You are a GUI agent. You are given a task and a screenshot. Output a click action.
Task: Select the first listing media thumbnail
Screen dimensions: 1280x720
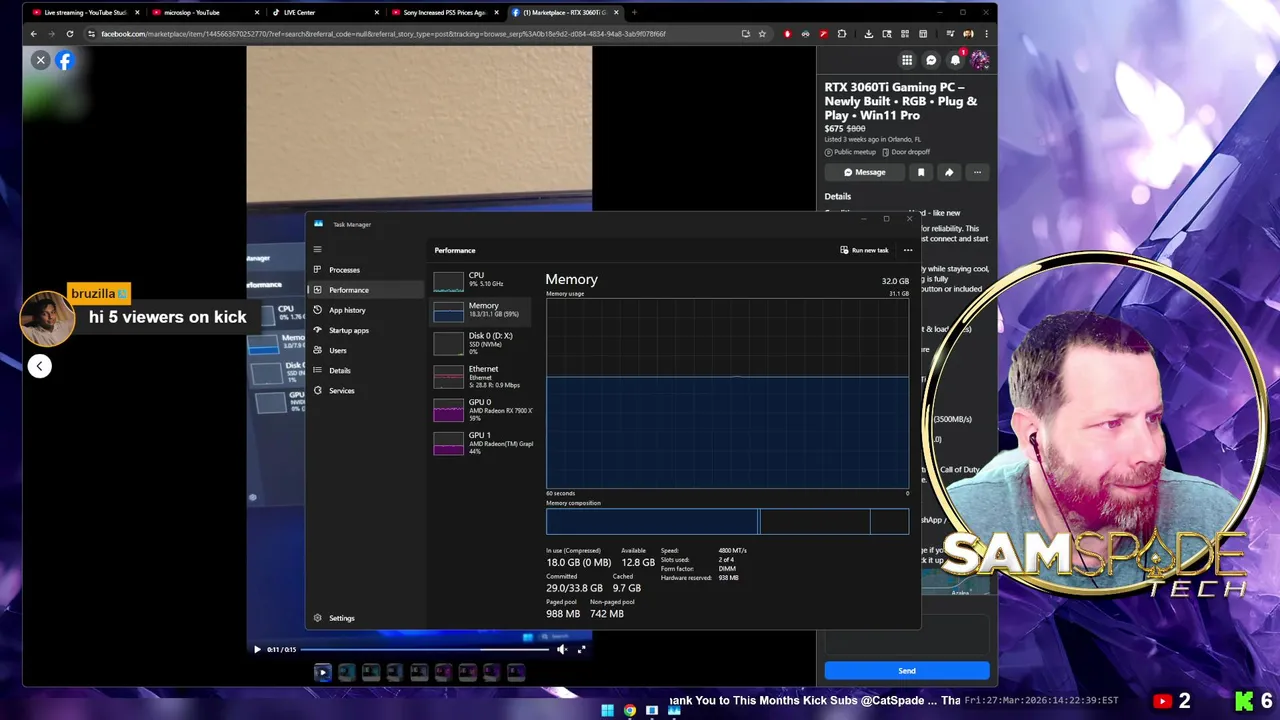click(322, 673)
